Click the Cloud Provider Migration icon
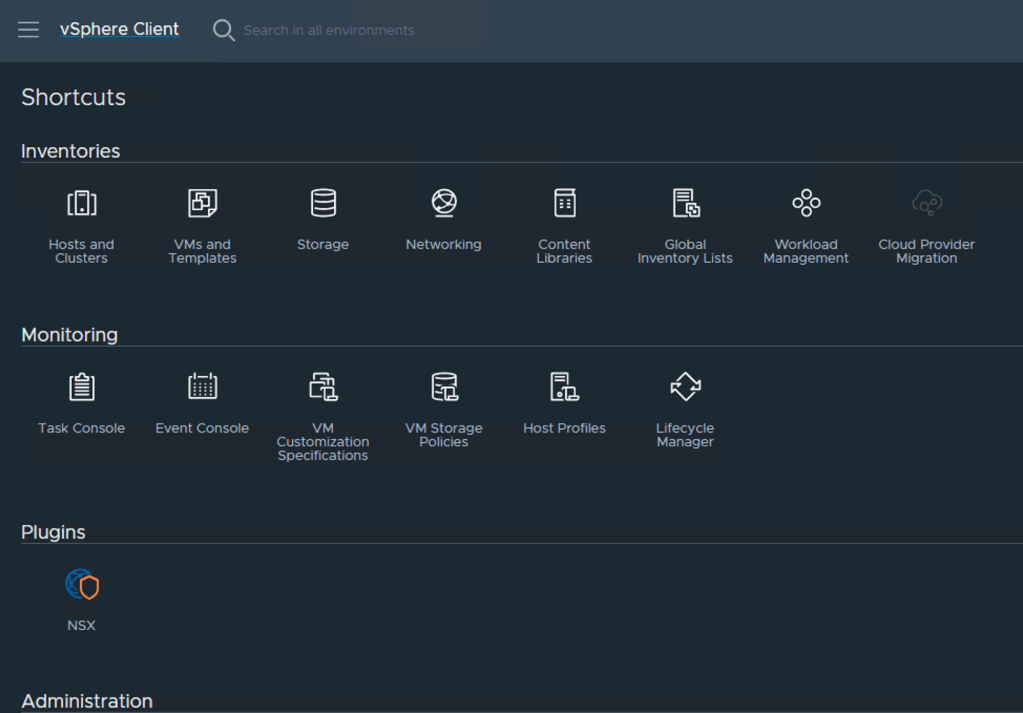The width and height of the screenshot is (1023, 713). [x=927, y=204]
